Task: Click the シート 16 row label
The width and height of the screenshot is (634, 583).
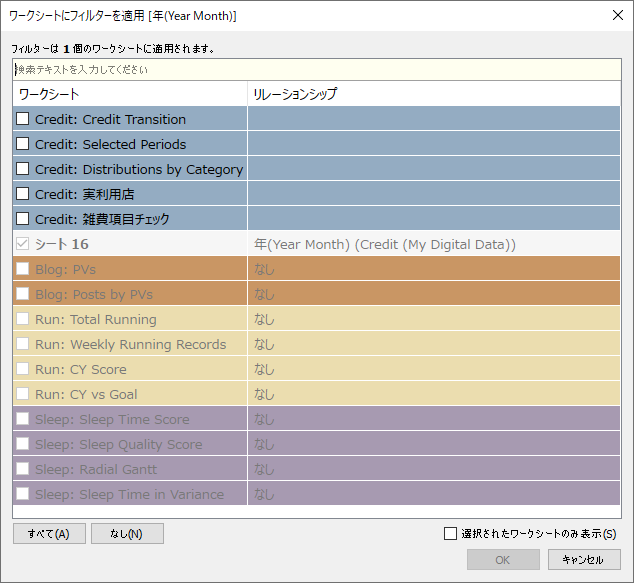Action: [61, 244]
